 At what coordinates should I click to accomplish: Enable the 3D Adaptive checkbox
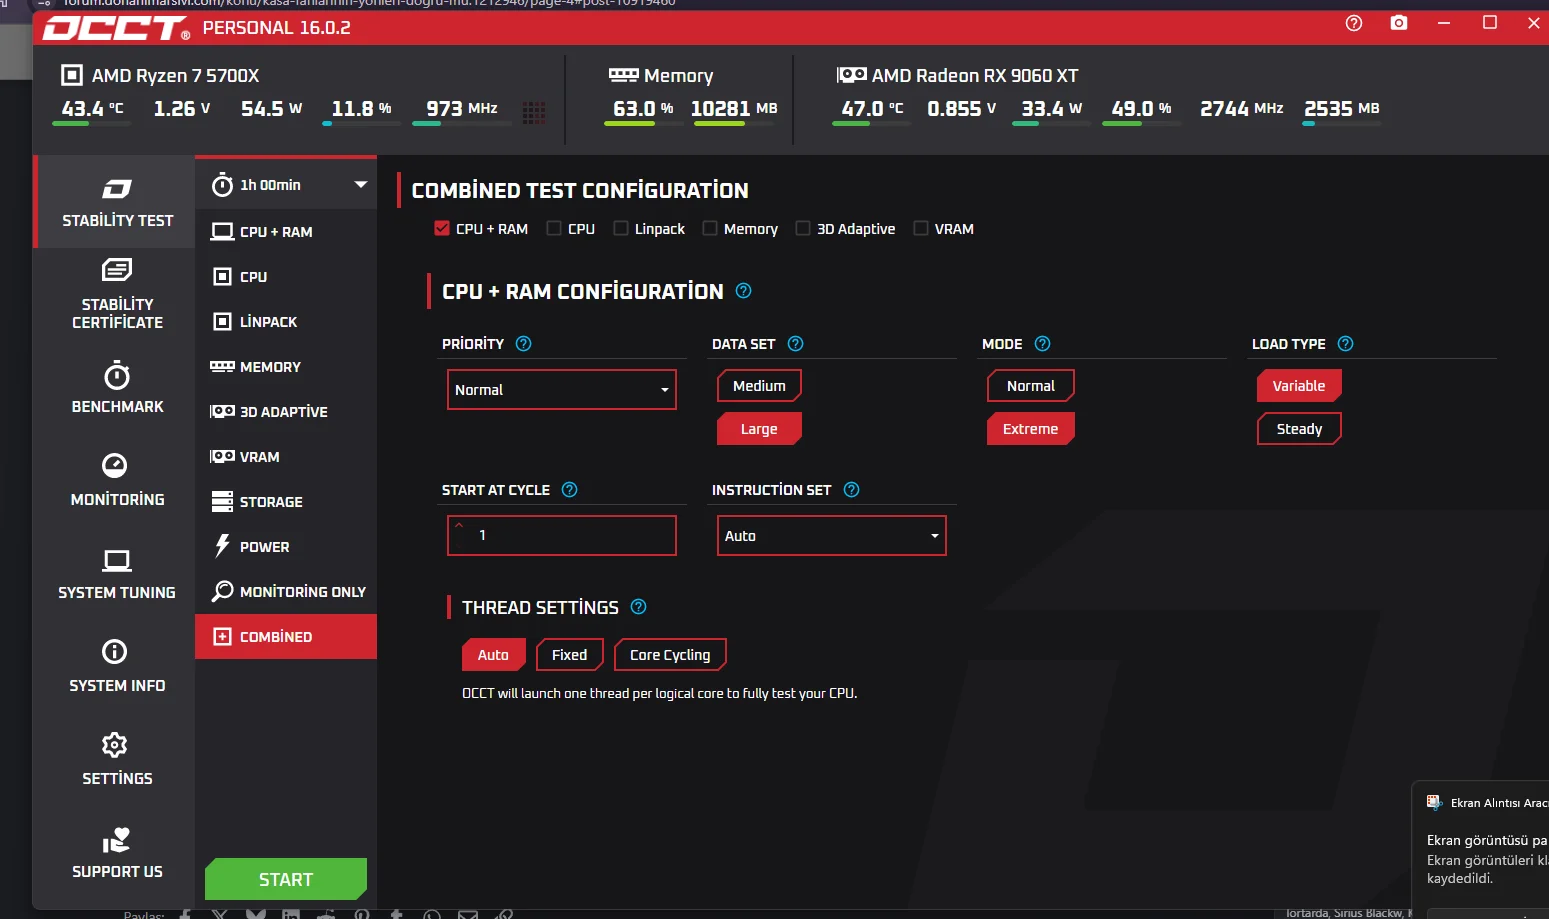tap(803, 228)
